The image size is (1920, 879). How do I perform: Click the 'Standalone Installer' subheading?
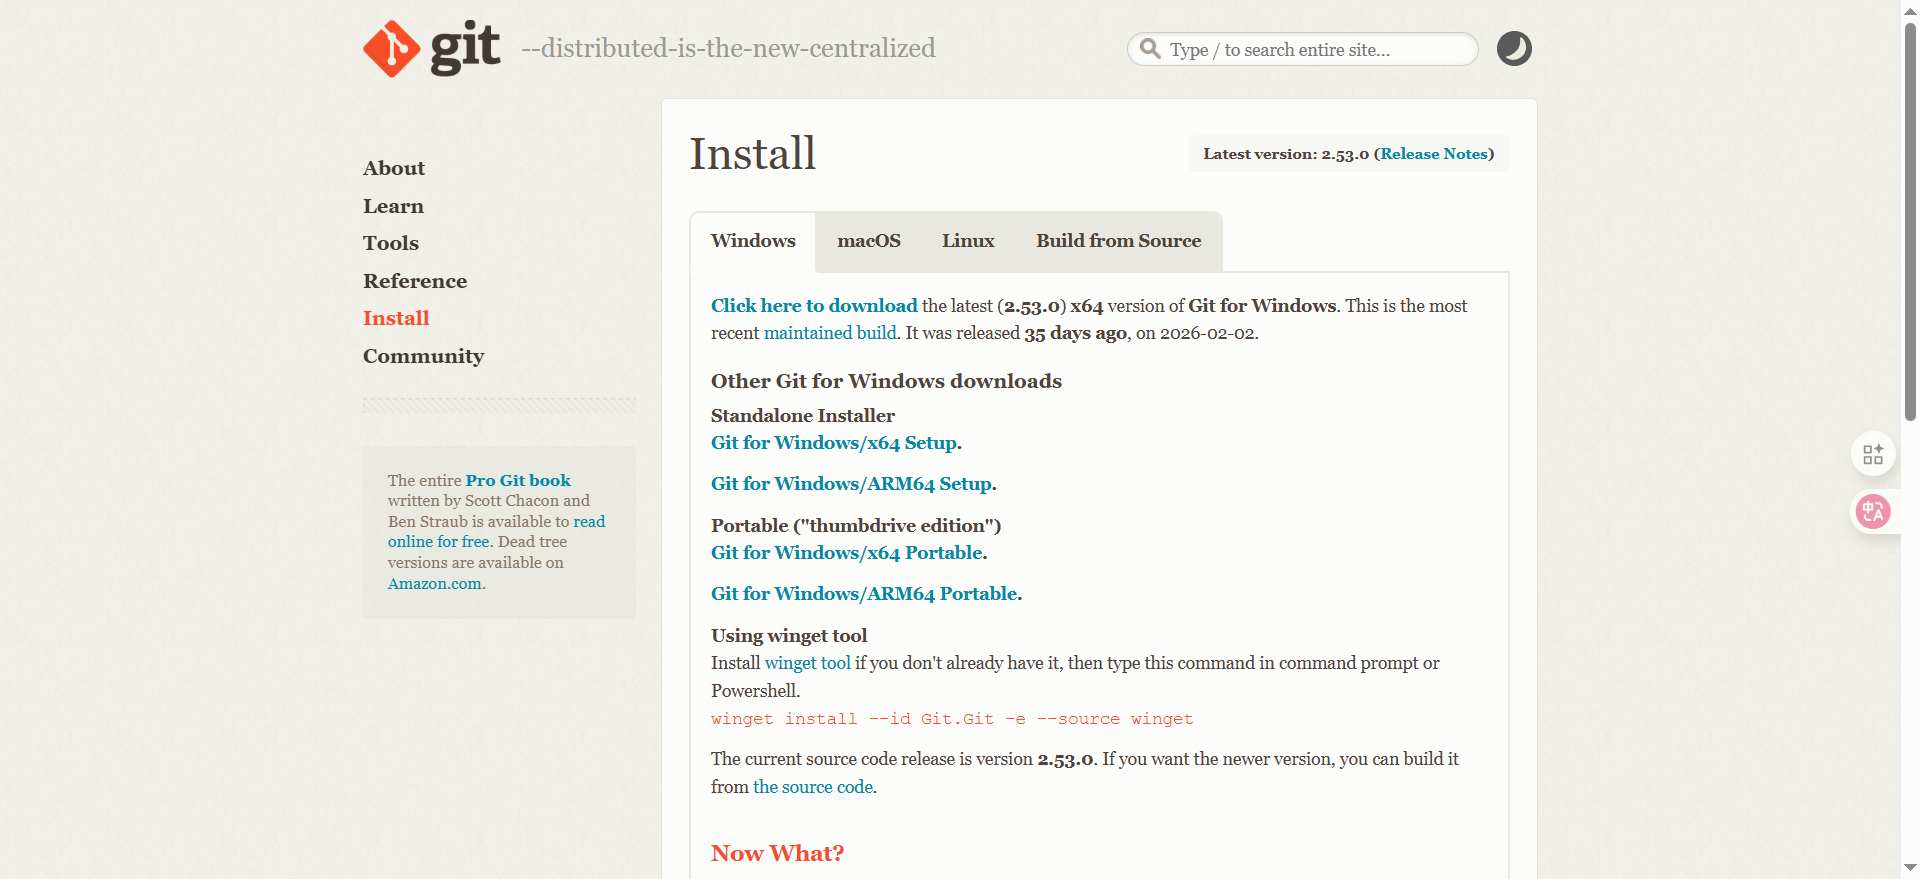[x=803, y=416]
